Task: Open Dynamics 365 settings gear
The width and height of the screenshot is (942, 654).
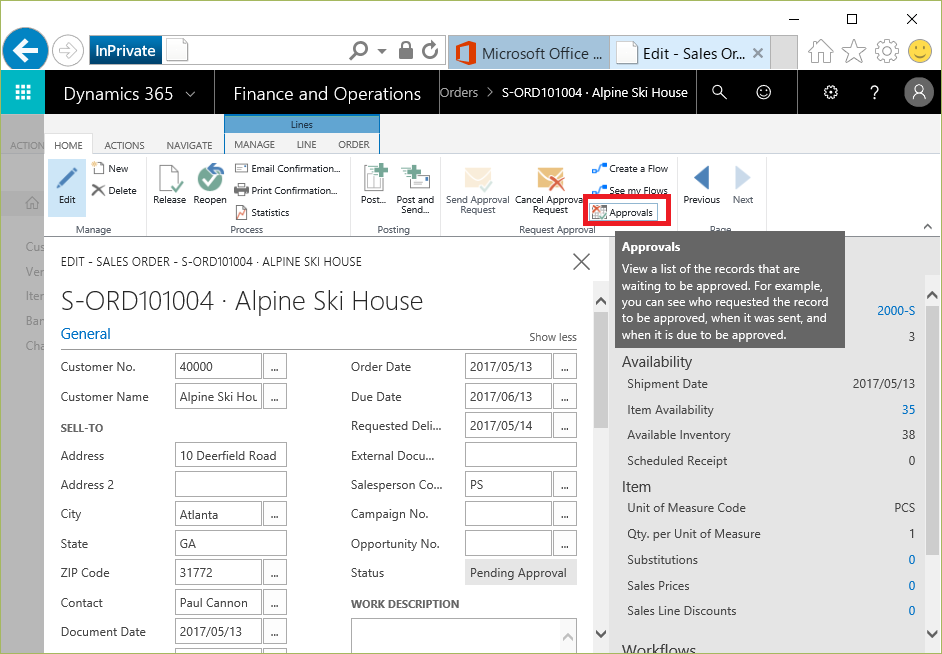Action: pos(831,92)
